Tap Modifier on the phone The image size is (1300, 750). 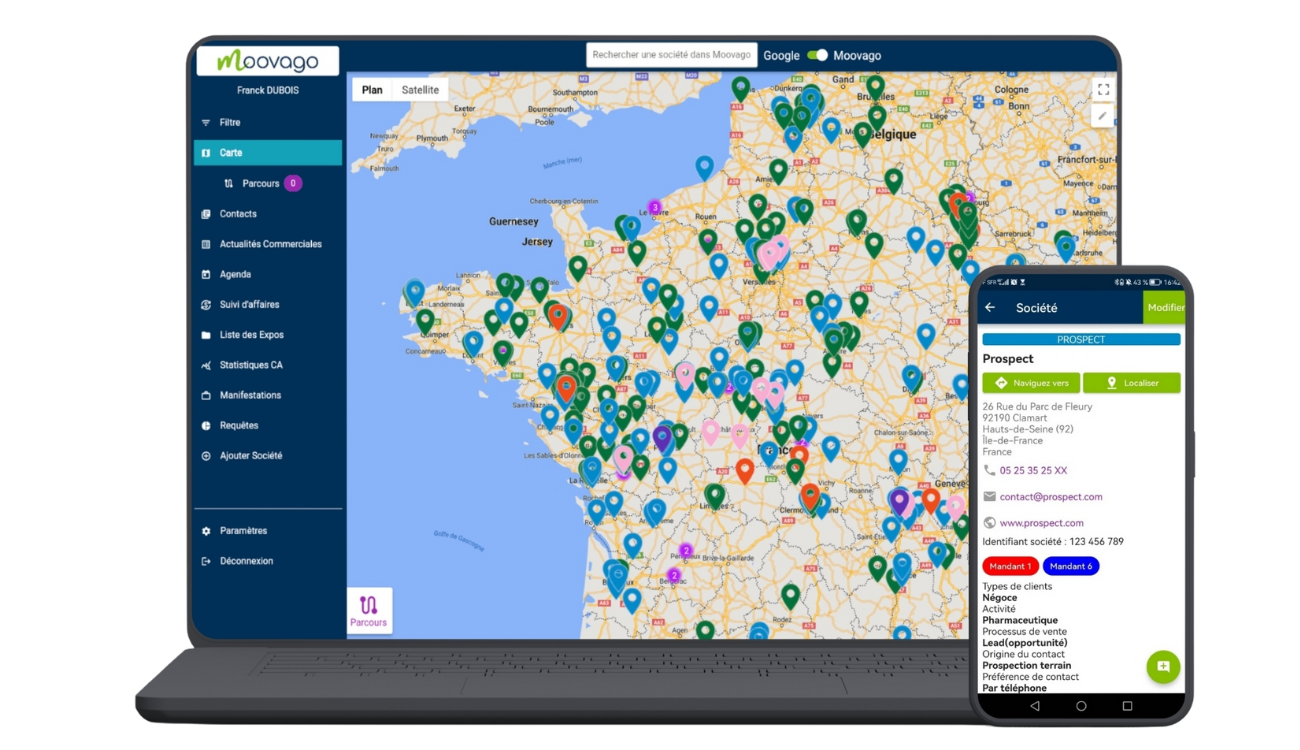point(1165,308)
